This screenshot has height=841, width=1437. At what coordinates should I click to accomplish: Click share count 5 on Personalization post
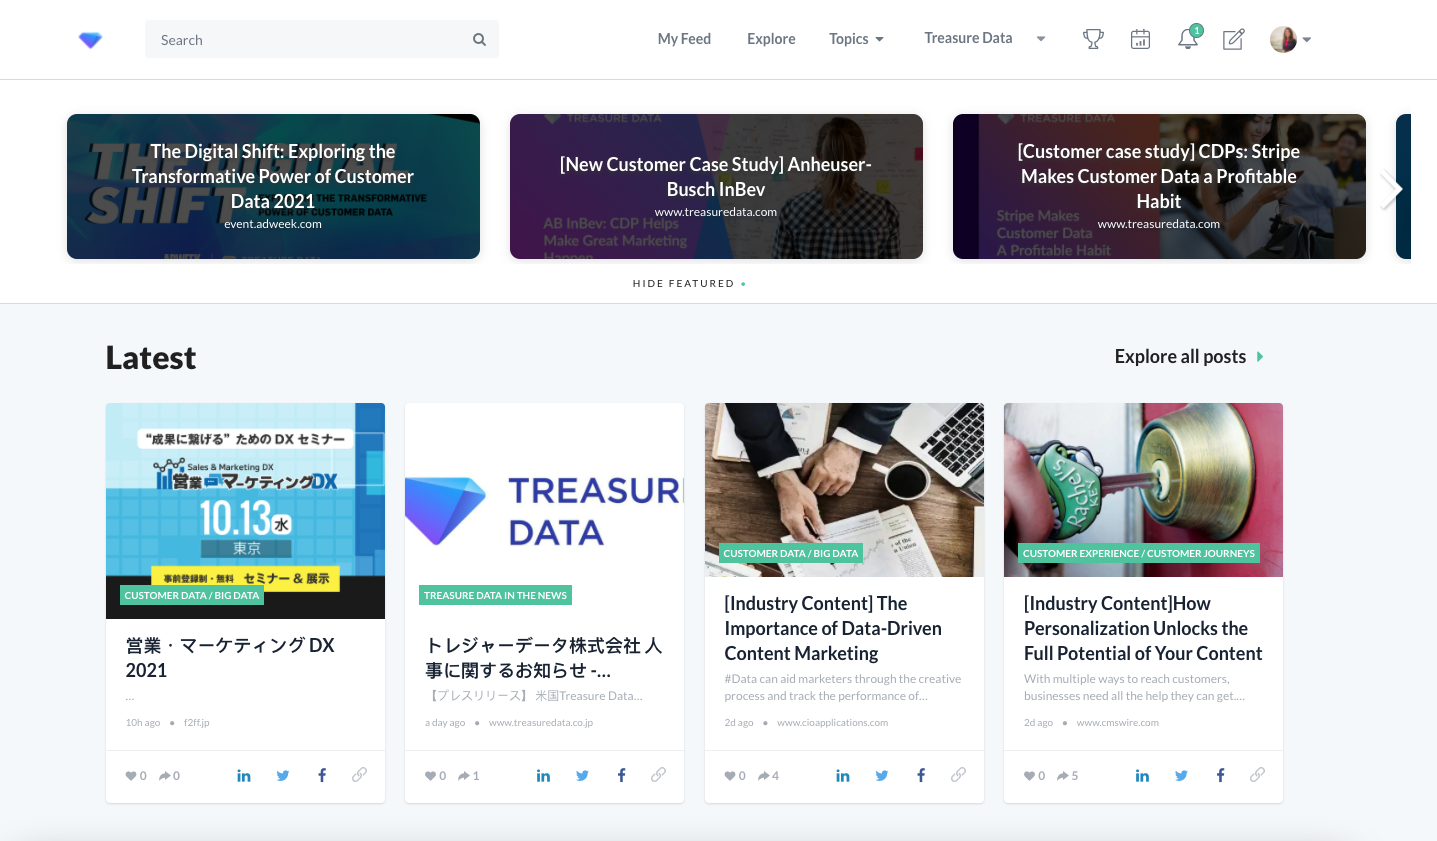click(1068, 776)
